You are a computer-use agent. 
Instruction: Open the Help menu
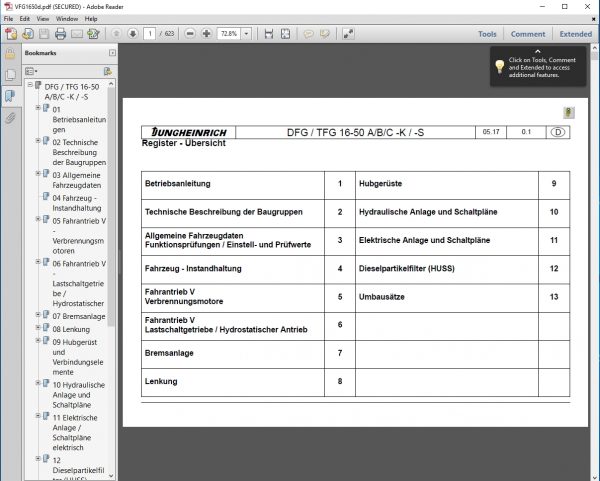(x=91, y=19)
